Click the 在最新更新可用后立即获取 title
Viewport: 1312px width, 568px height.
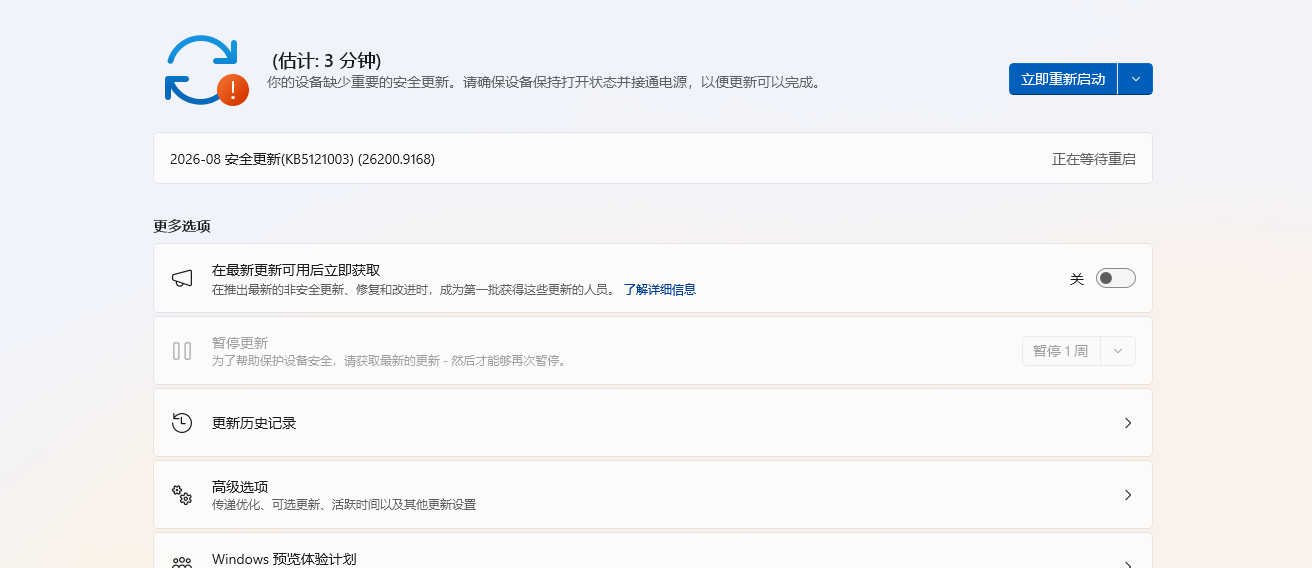coord(296,270)
